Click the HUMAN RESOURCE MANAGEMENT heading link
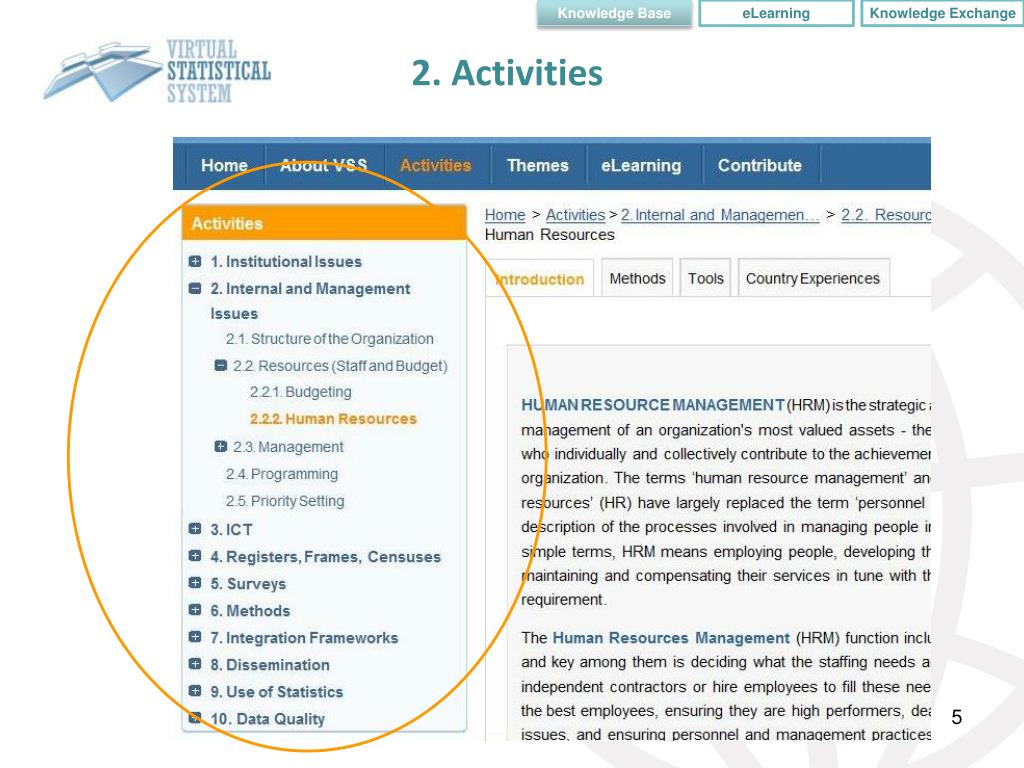 point(652,405)
